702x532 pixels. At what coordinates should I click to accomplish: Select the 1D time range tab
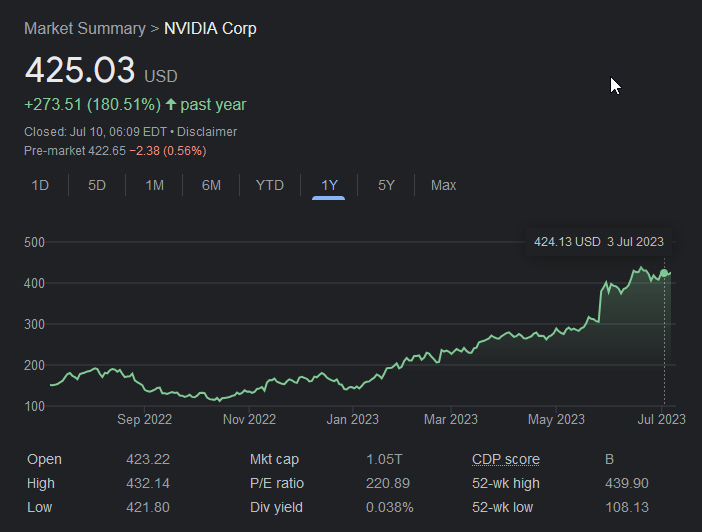click(x=40, y=185)
